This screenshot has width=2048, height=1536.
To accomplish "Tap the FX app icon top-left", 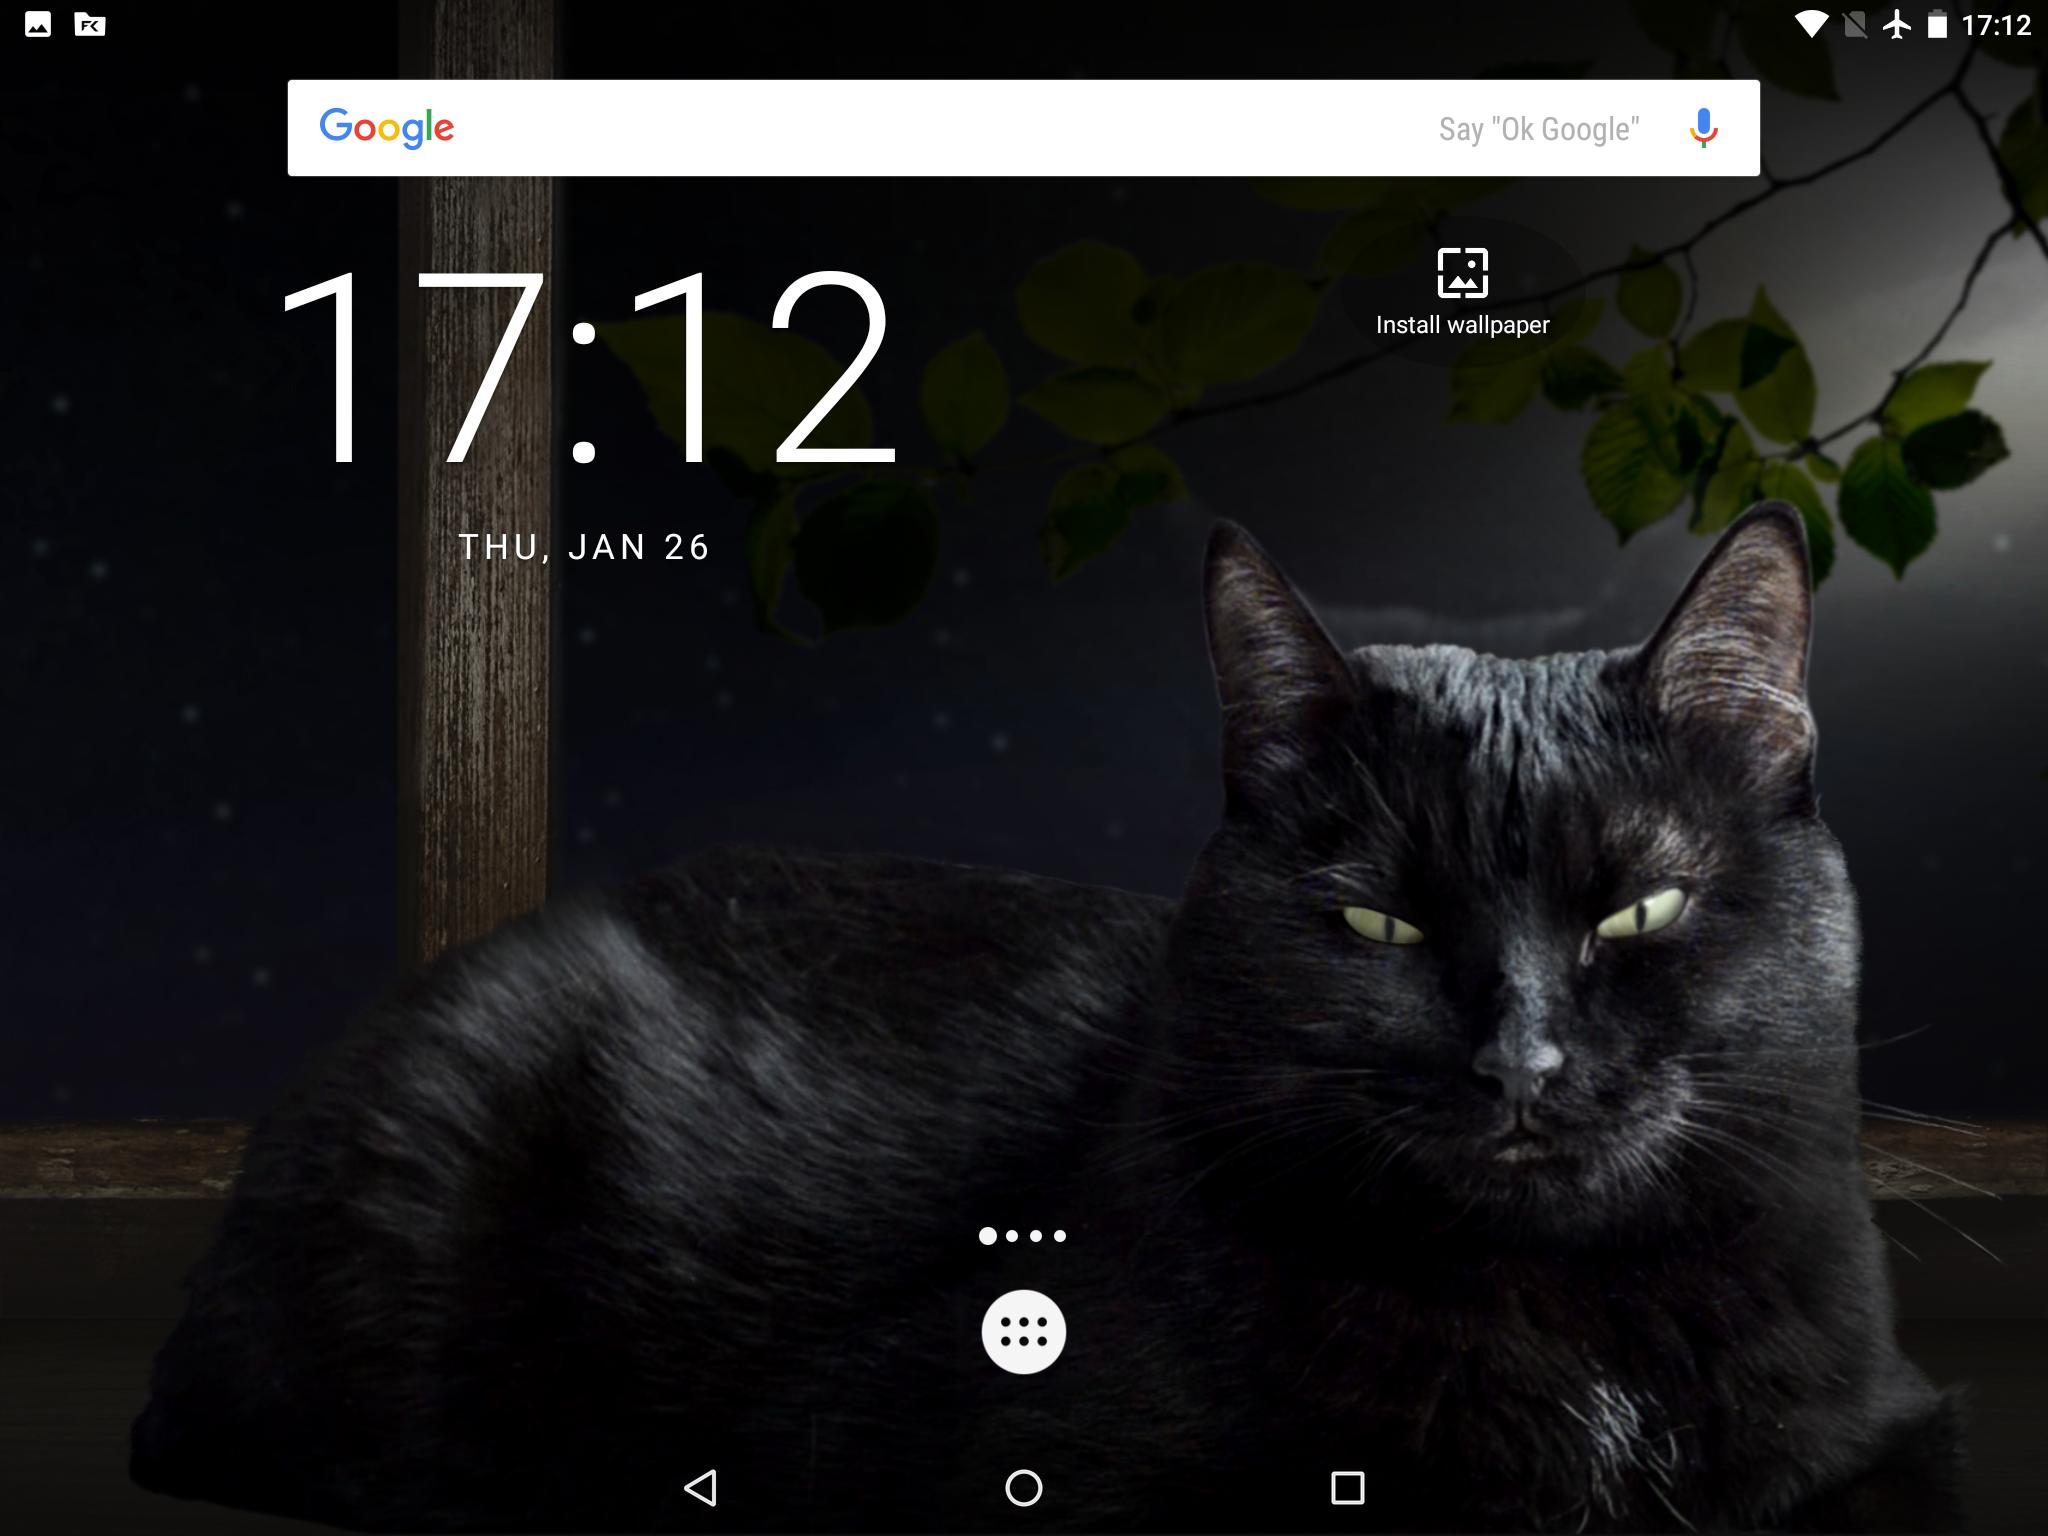I will click(90, 24).
